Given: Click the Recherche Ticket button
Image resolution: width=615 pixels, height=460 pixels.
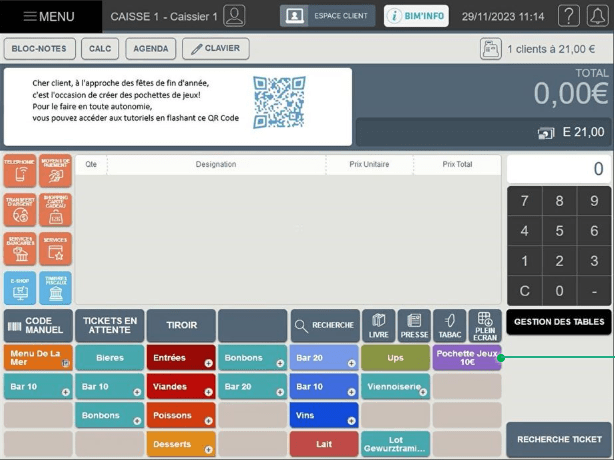Looking at the screenshot, I should 559,439.
